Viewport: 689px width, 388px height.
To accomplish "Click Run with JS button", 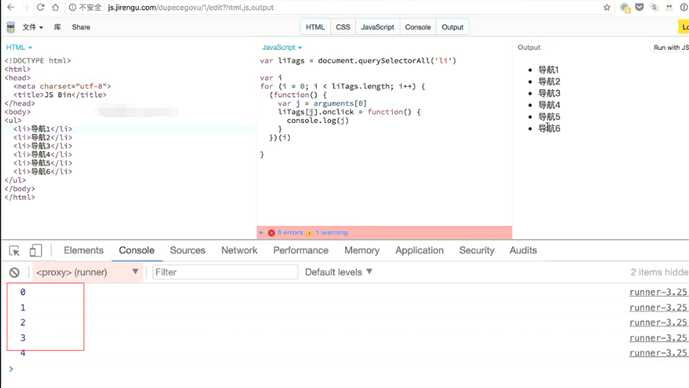I will (x=671, y=47).
